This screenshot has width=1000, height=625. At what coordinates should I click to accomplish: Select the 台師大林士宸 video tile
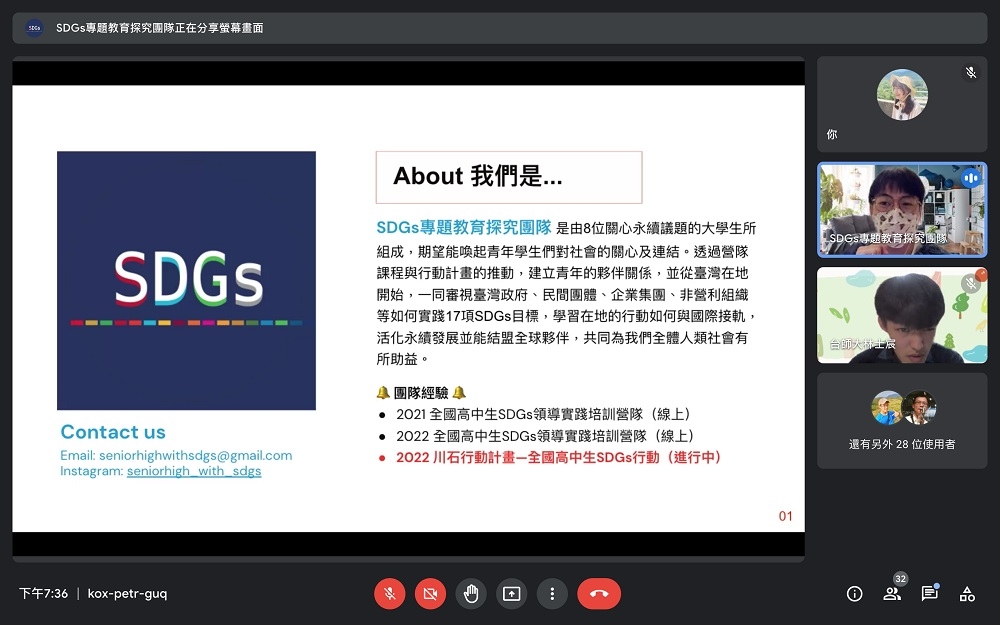902,315
